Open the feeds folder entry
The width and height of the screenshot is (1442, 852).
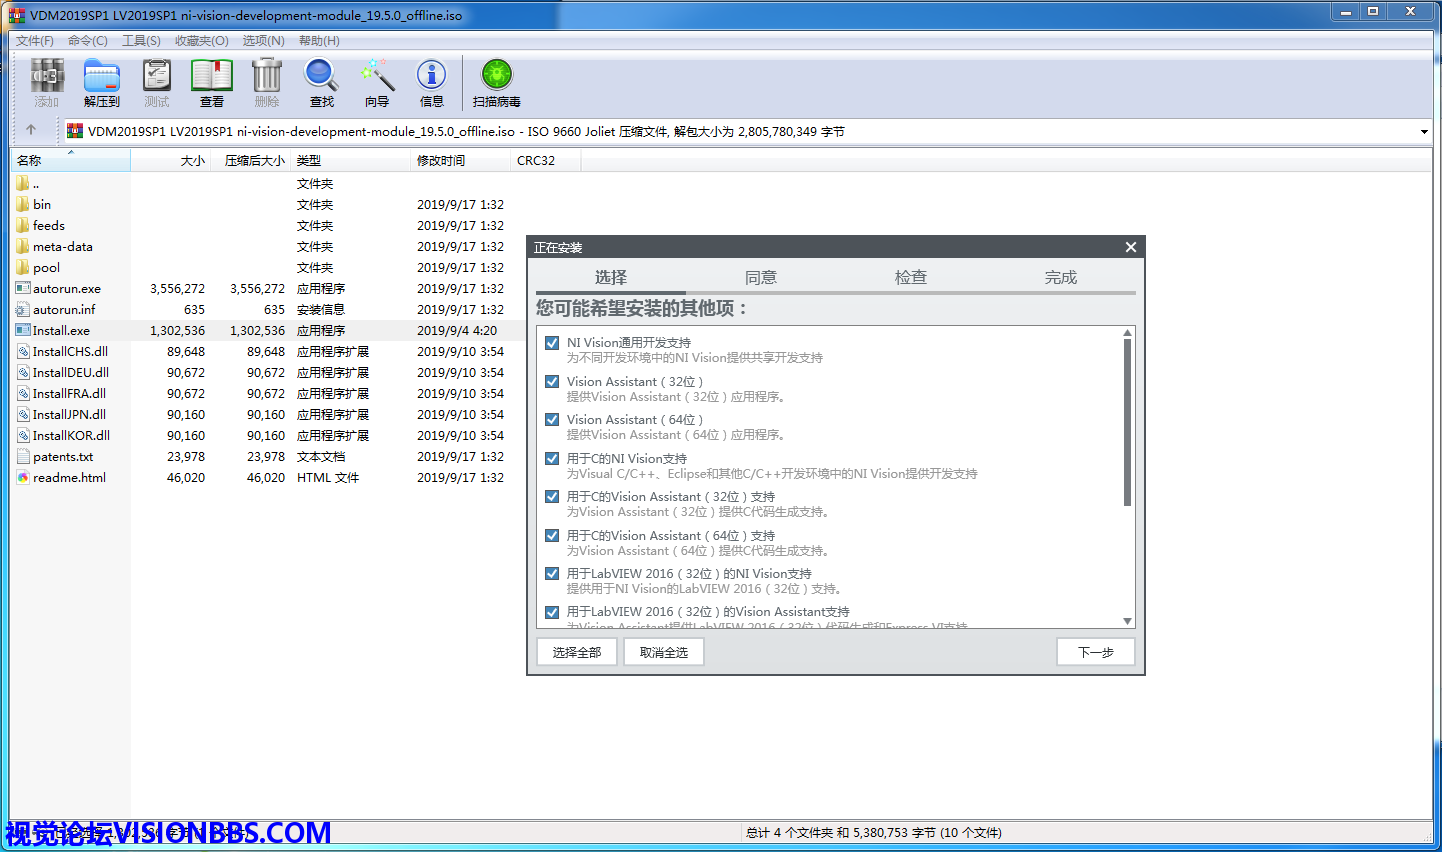[48, 226]
